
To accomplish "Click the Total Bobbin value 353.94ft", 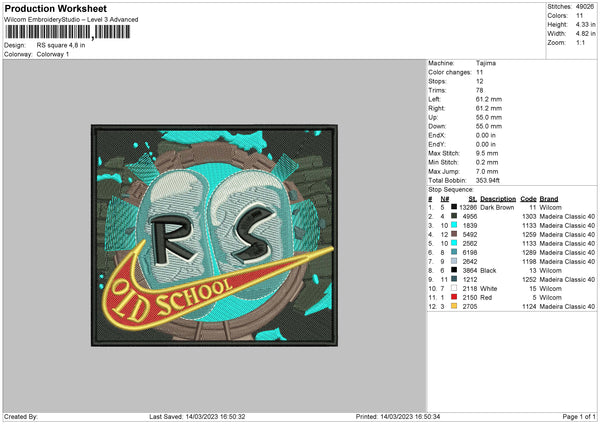I will pyautogui.click(x=488, y=181).
